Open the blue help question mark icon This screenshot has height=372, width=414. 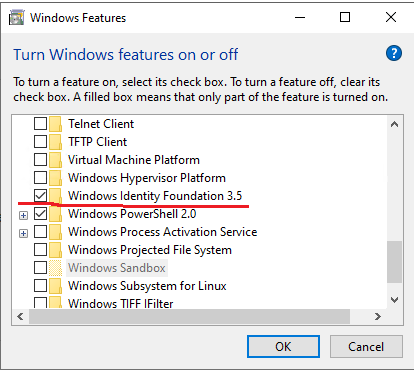[x=394, y=53]
